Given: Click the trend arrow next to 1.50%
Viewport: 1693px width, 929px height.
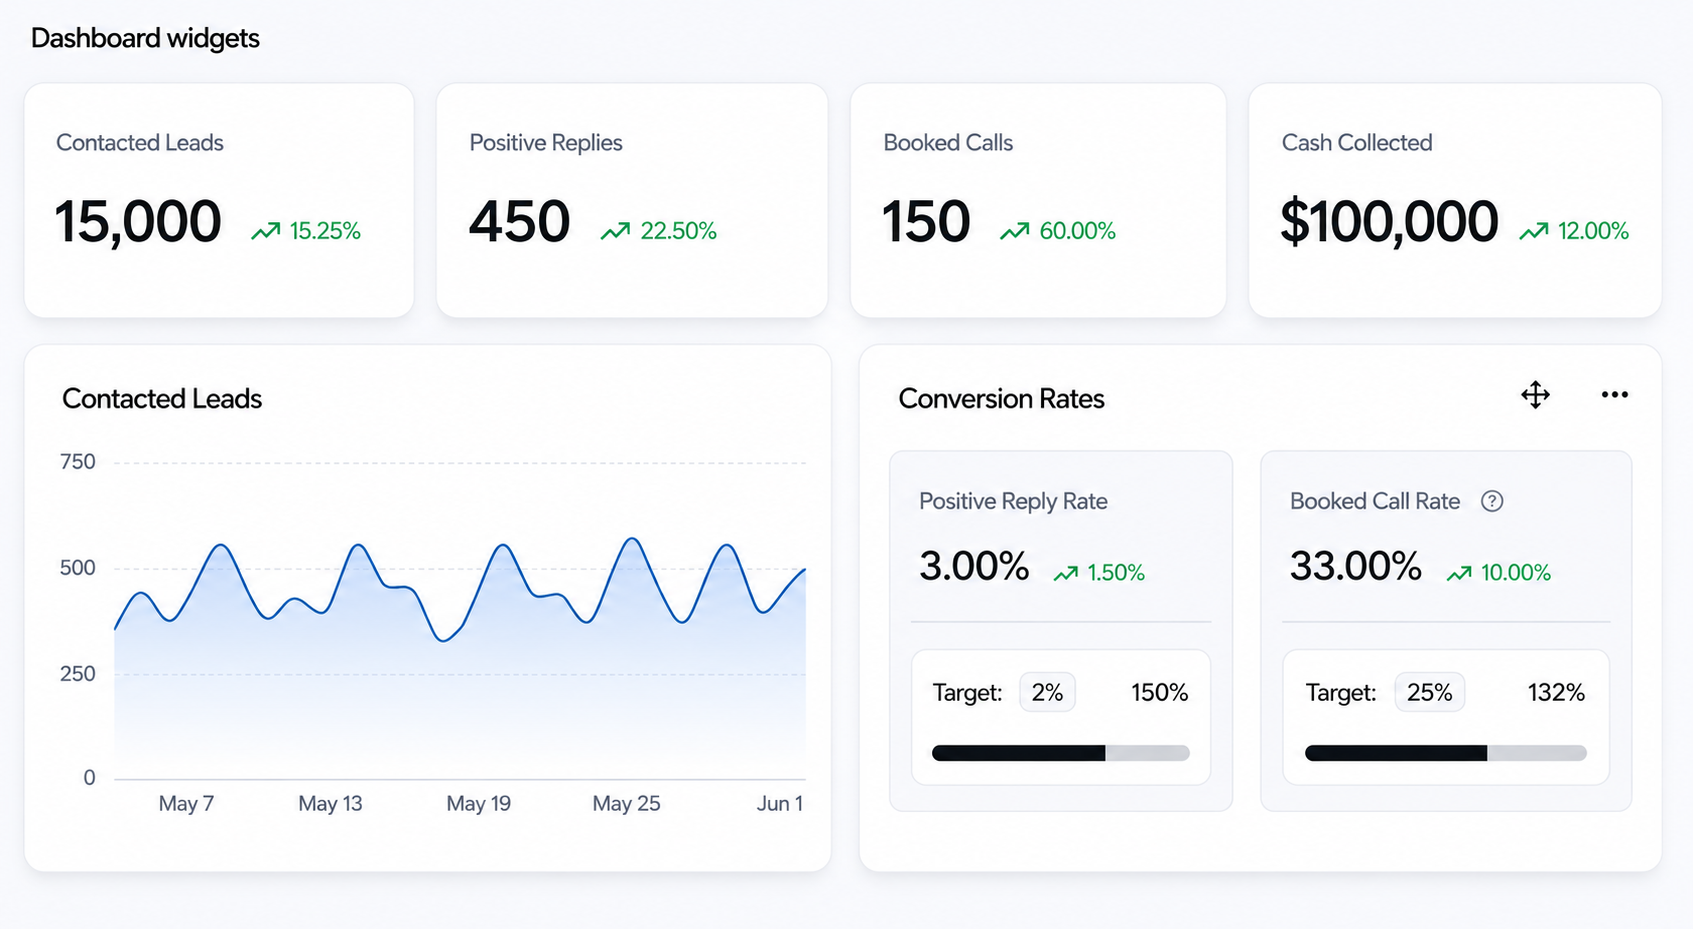Looking at the screenshot, I should point(1065,573).
